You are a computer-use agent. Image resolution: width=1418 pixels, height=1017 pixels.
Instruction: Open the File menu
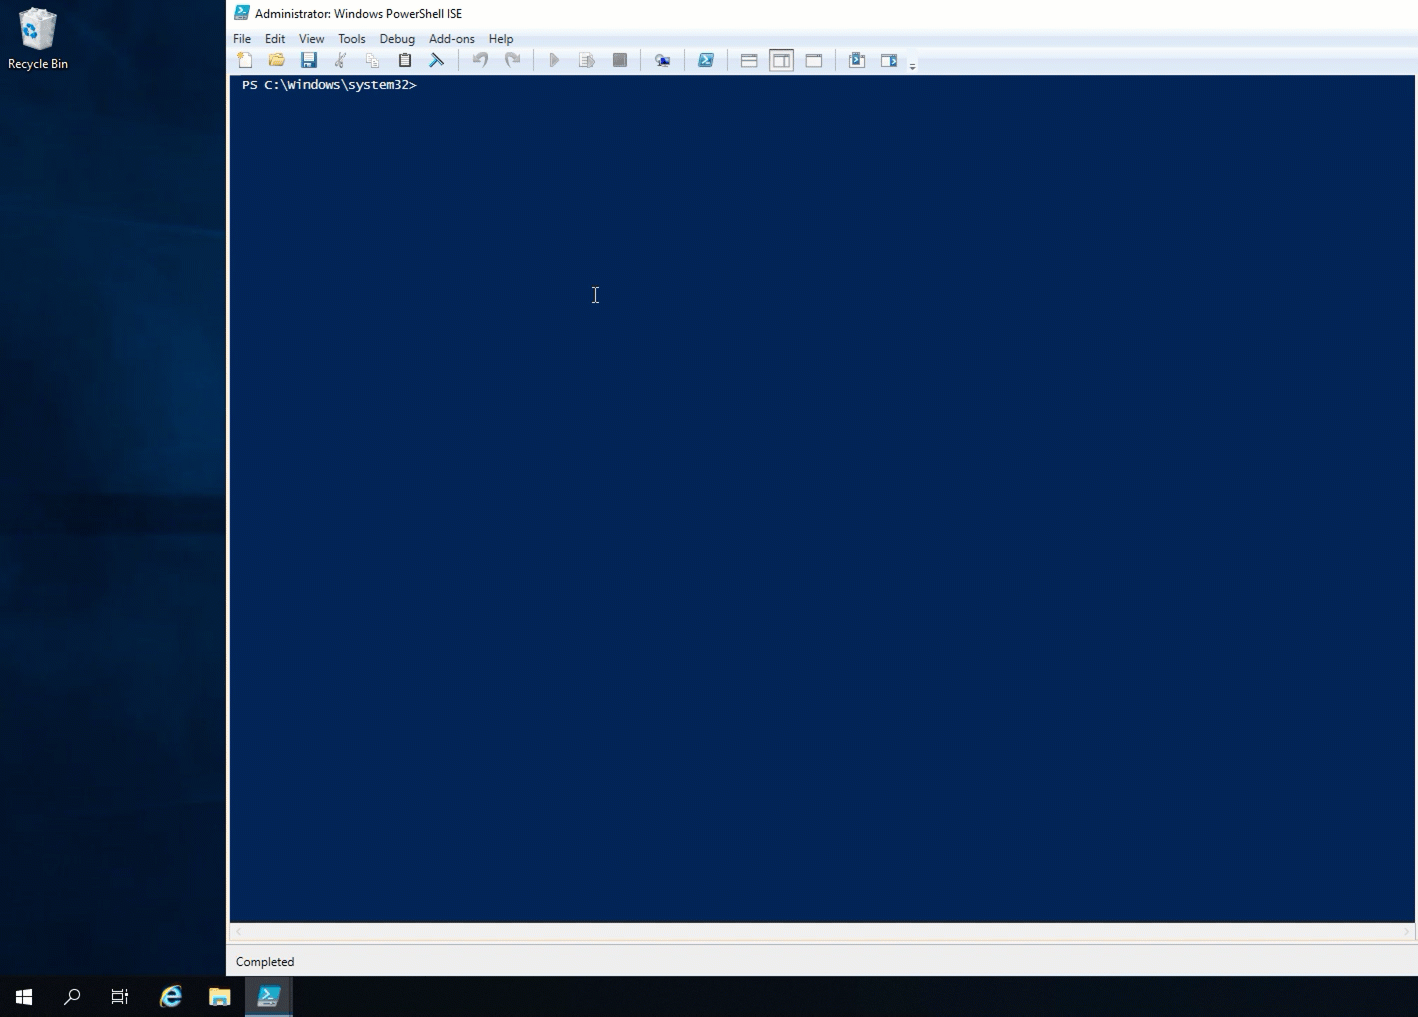pyautogui.click(x=242, y=39)
